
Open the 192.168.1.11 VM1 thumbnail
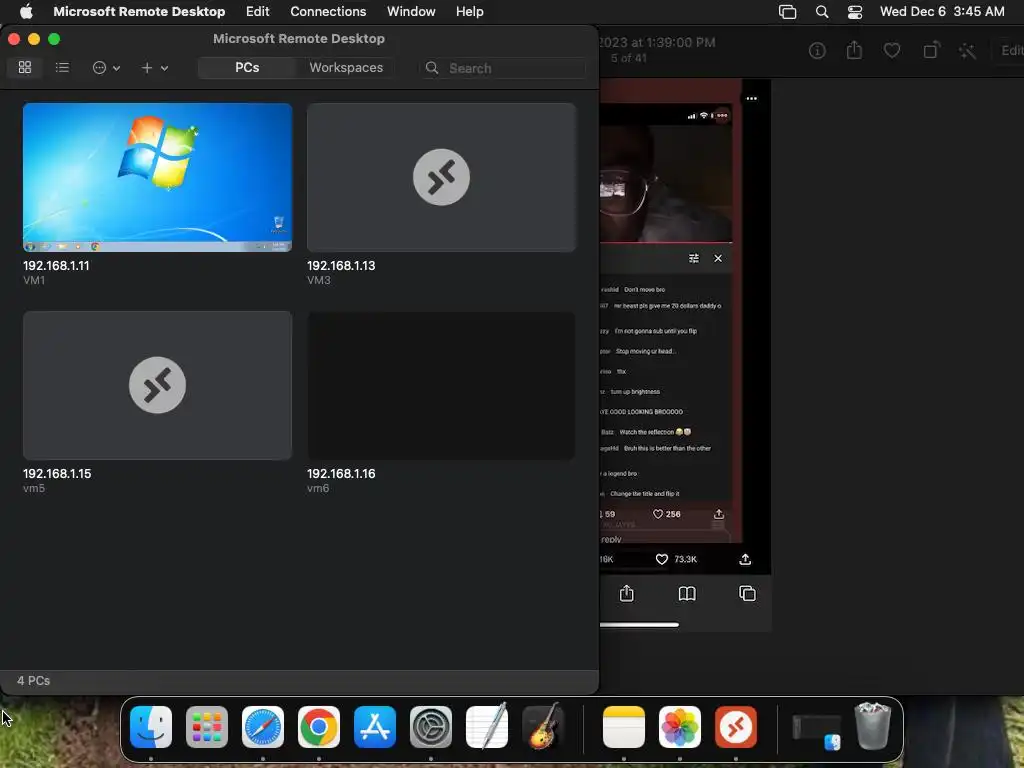[x=157, y=177]
